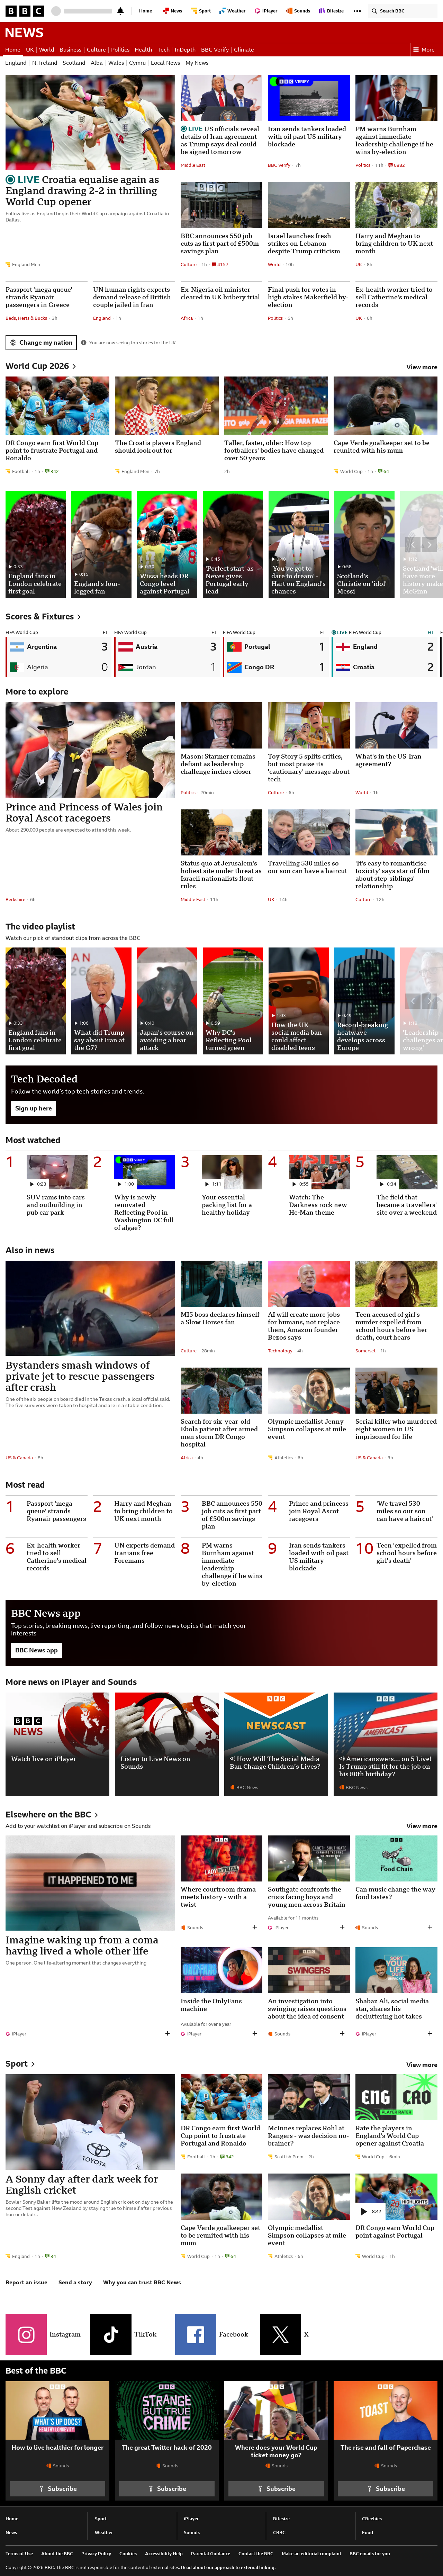Open the header Weather link
Screen dimensions: 443x2576
pos(233,11)
